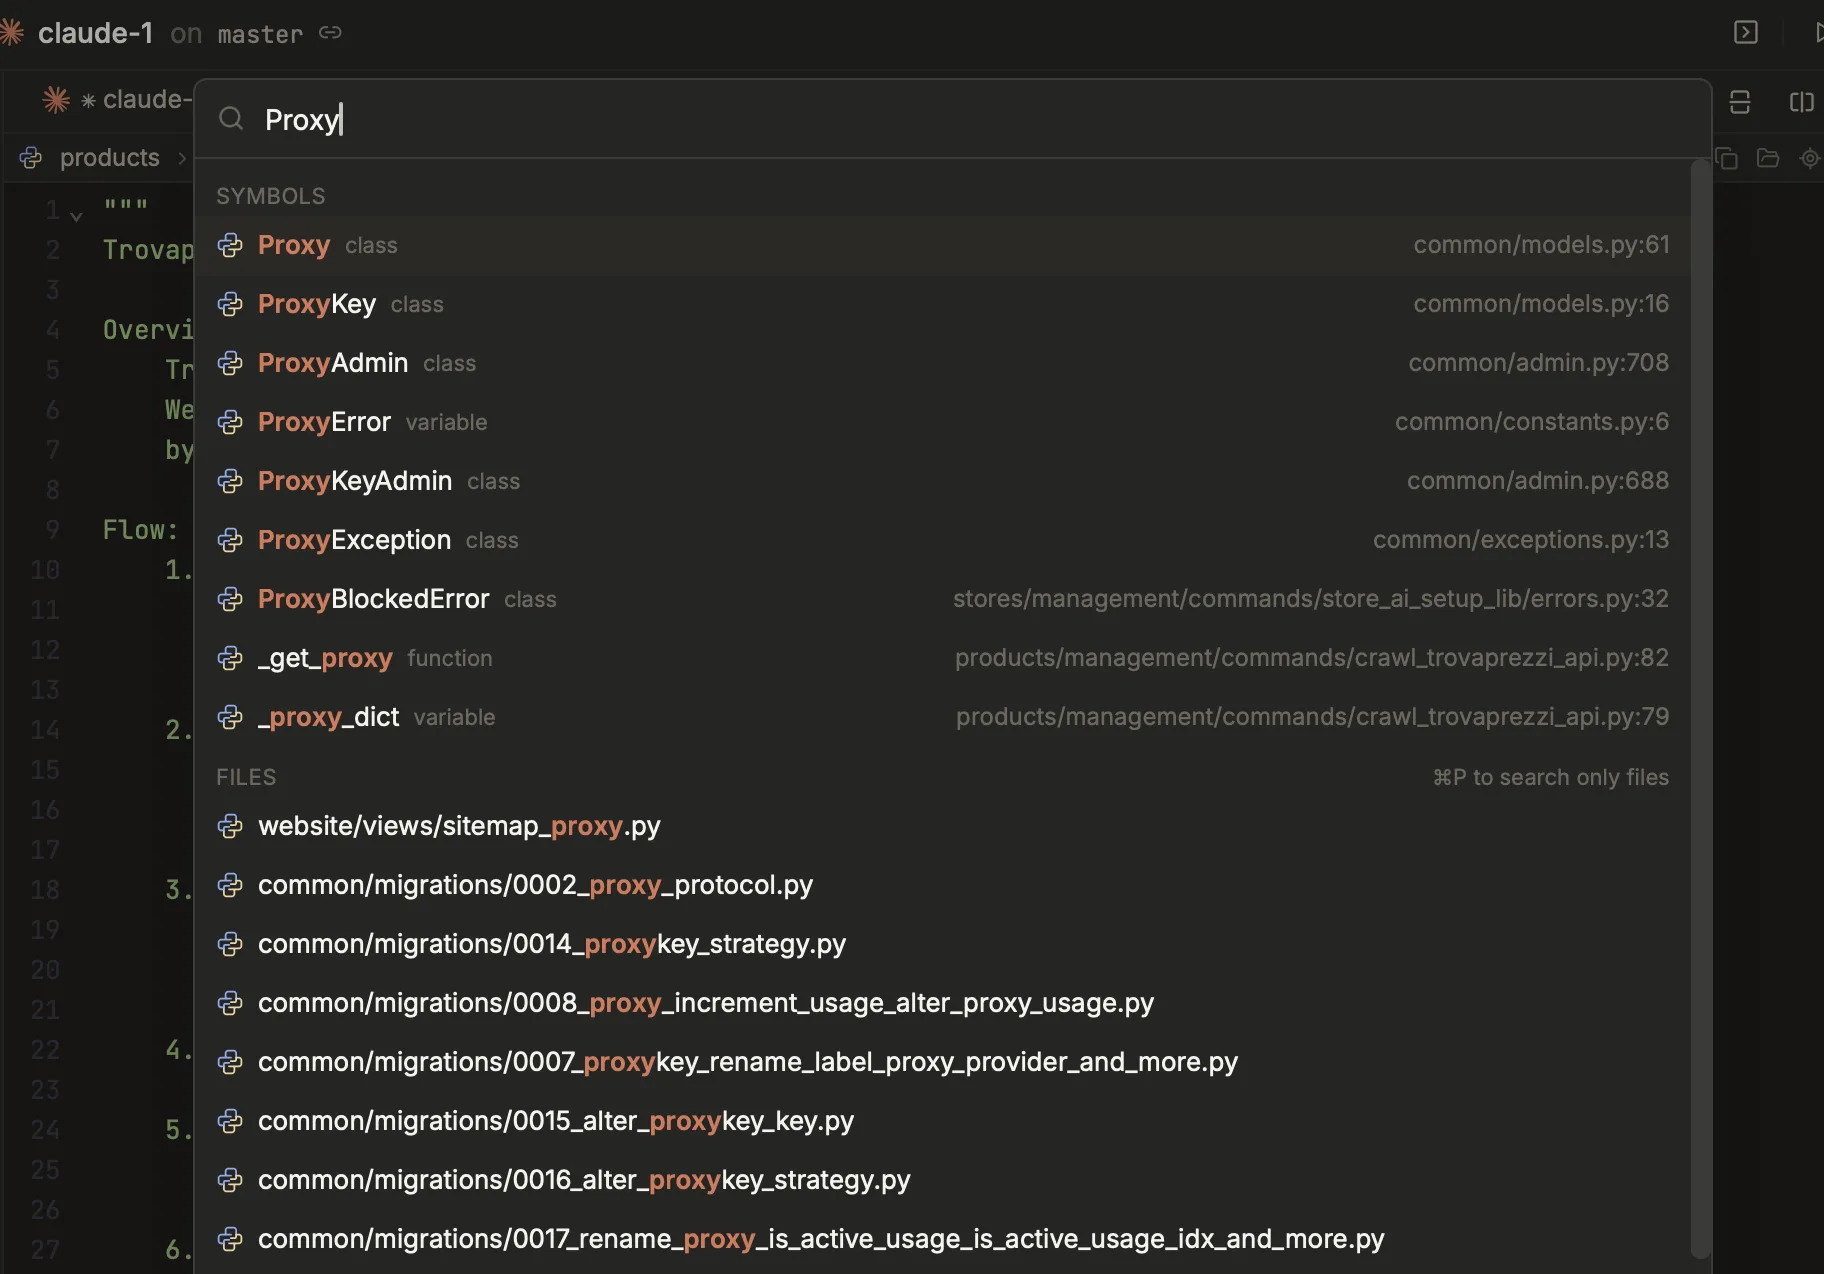
Task: Click the locate target icon at right edge
Action: pos(1809,158)
